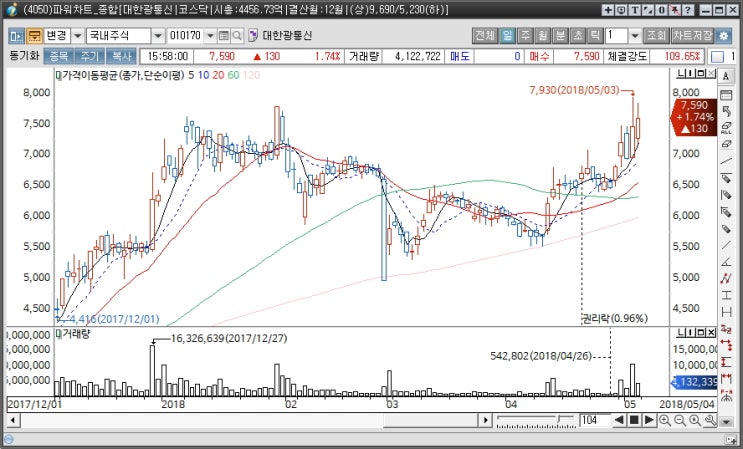Viewport: 743px width, 449px height.
Task: Click the 권리락(0.96%) label
Action: coord(615,319)
